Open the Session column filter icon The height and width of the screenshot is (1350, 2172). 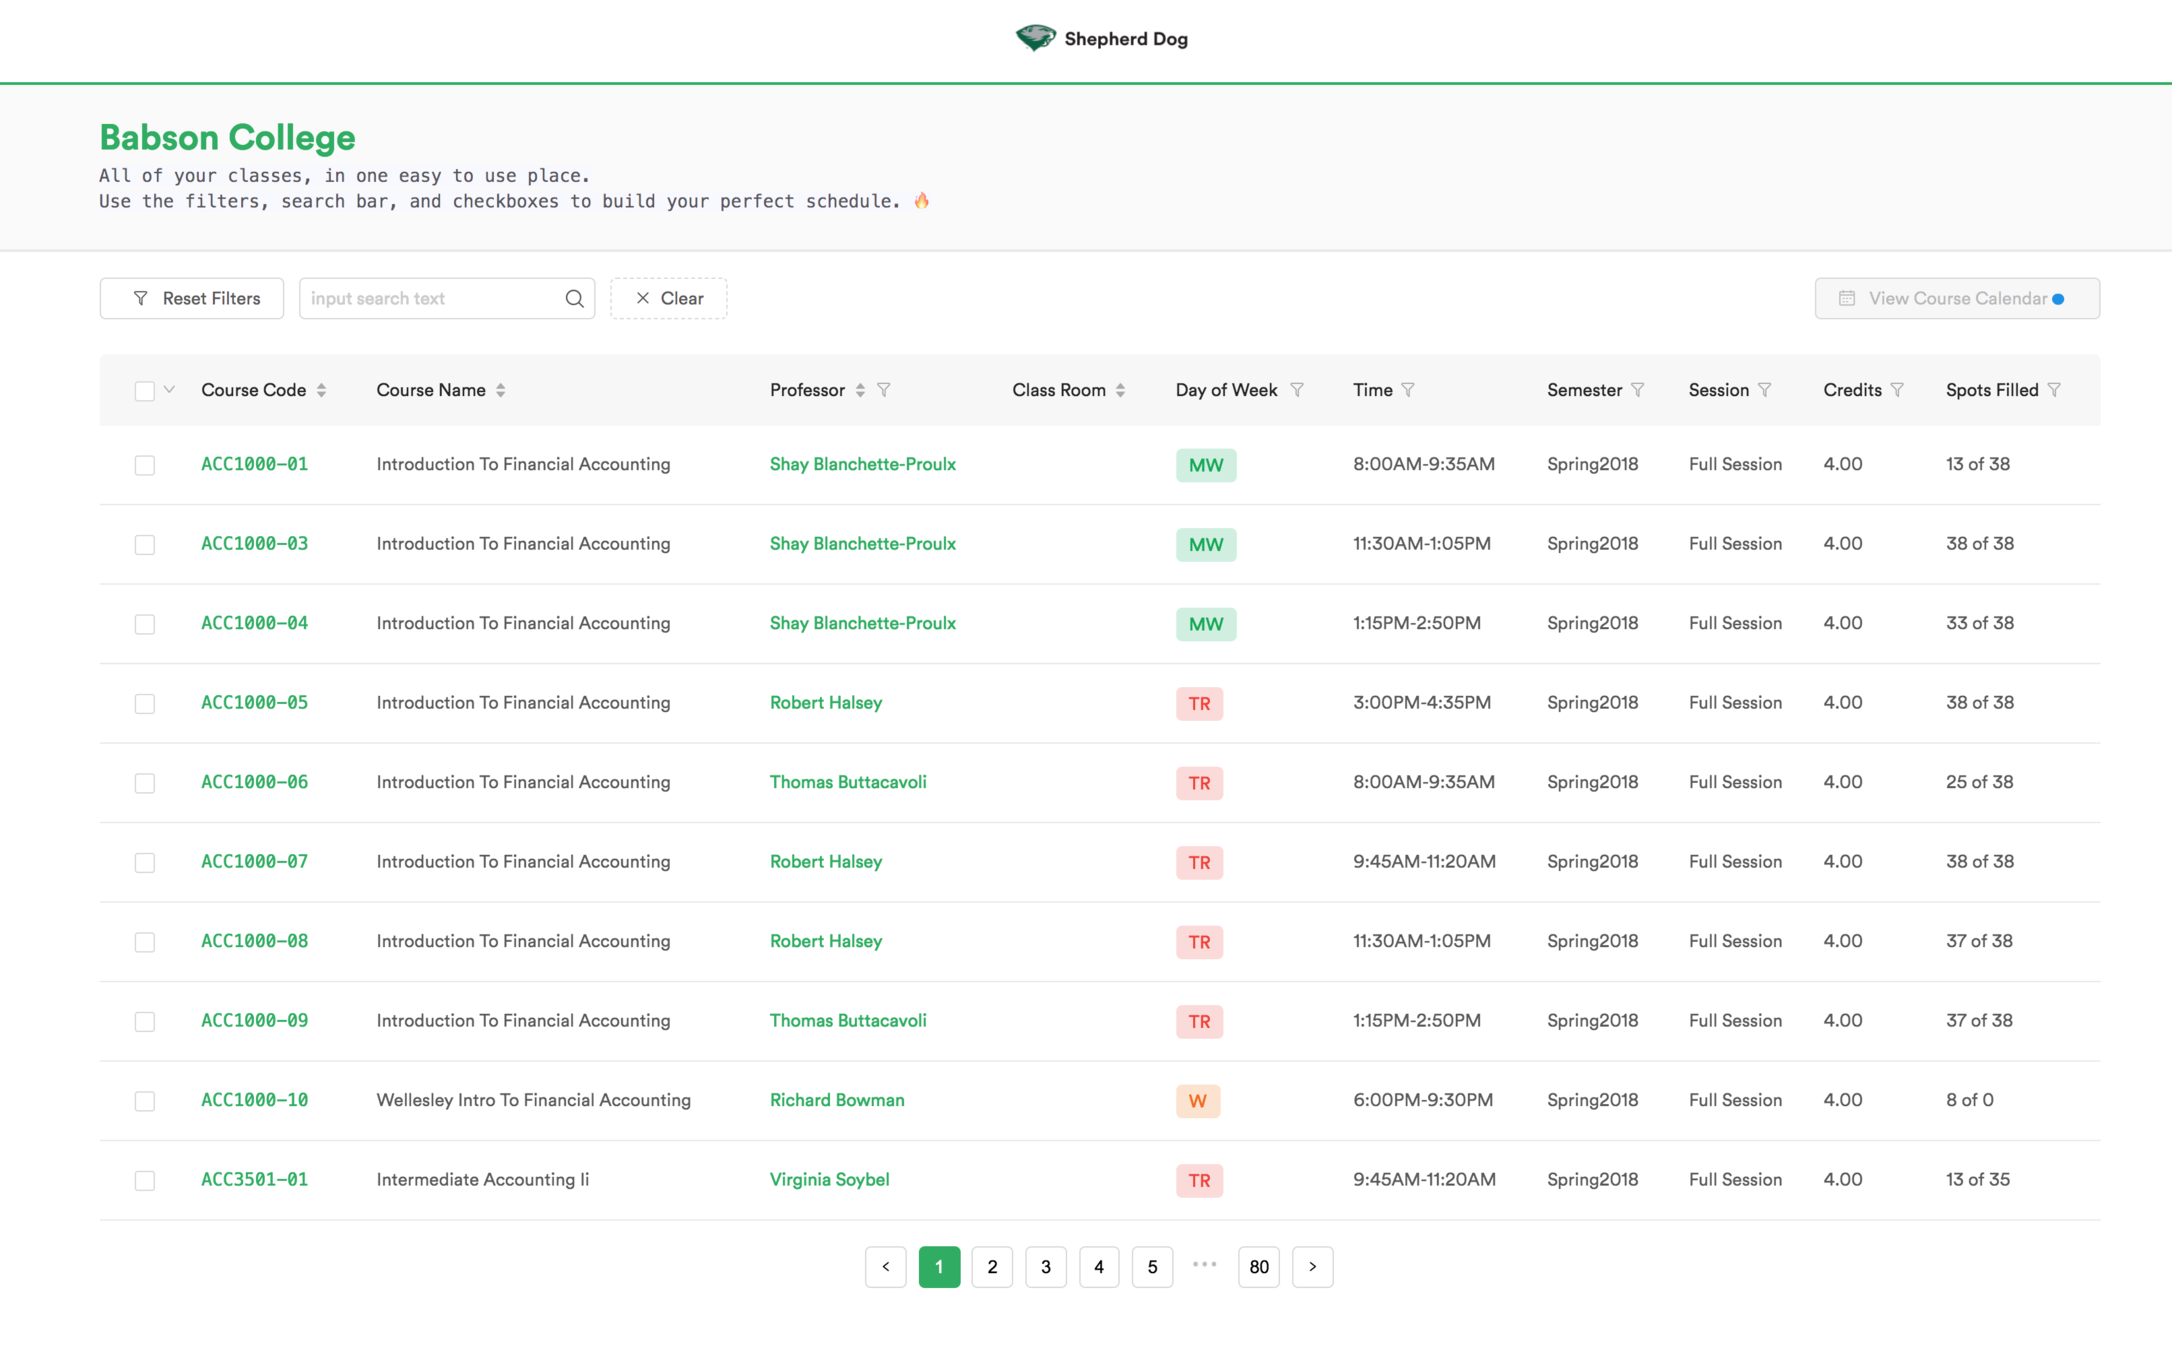(x=1765, y=390)
